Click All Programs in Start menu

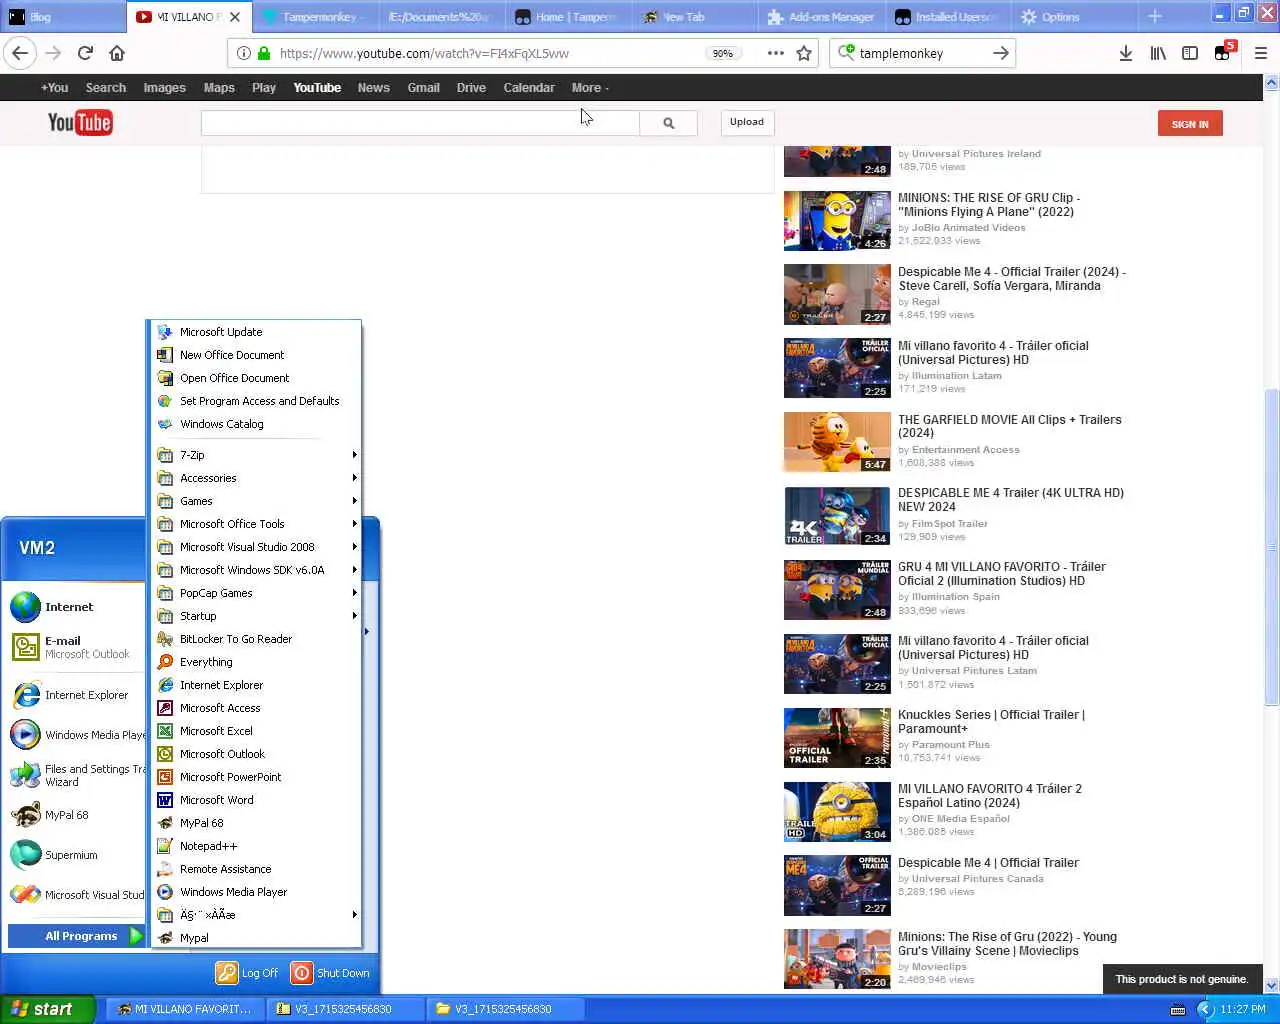[x=77, y=936]
